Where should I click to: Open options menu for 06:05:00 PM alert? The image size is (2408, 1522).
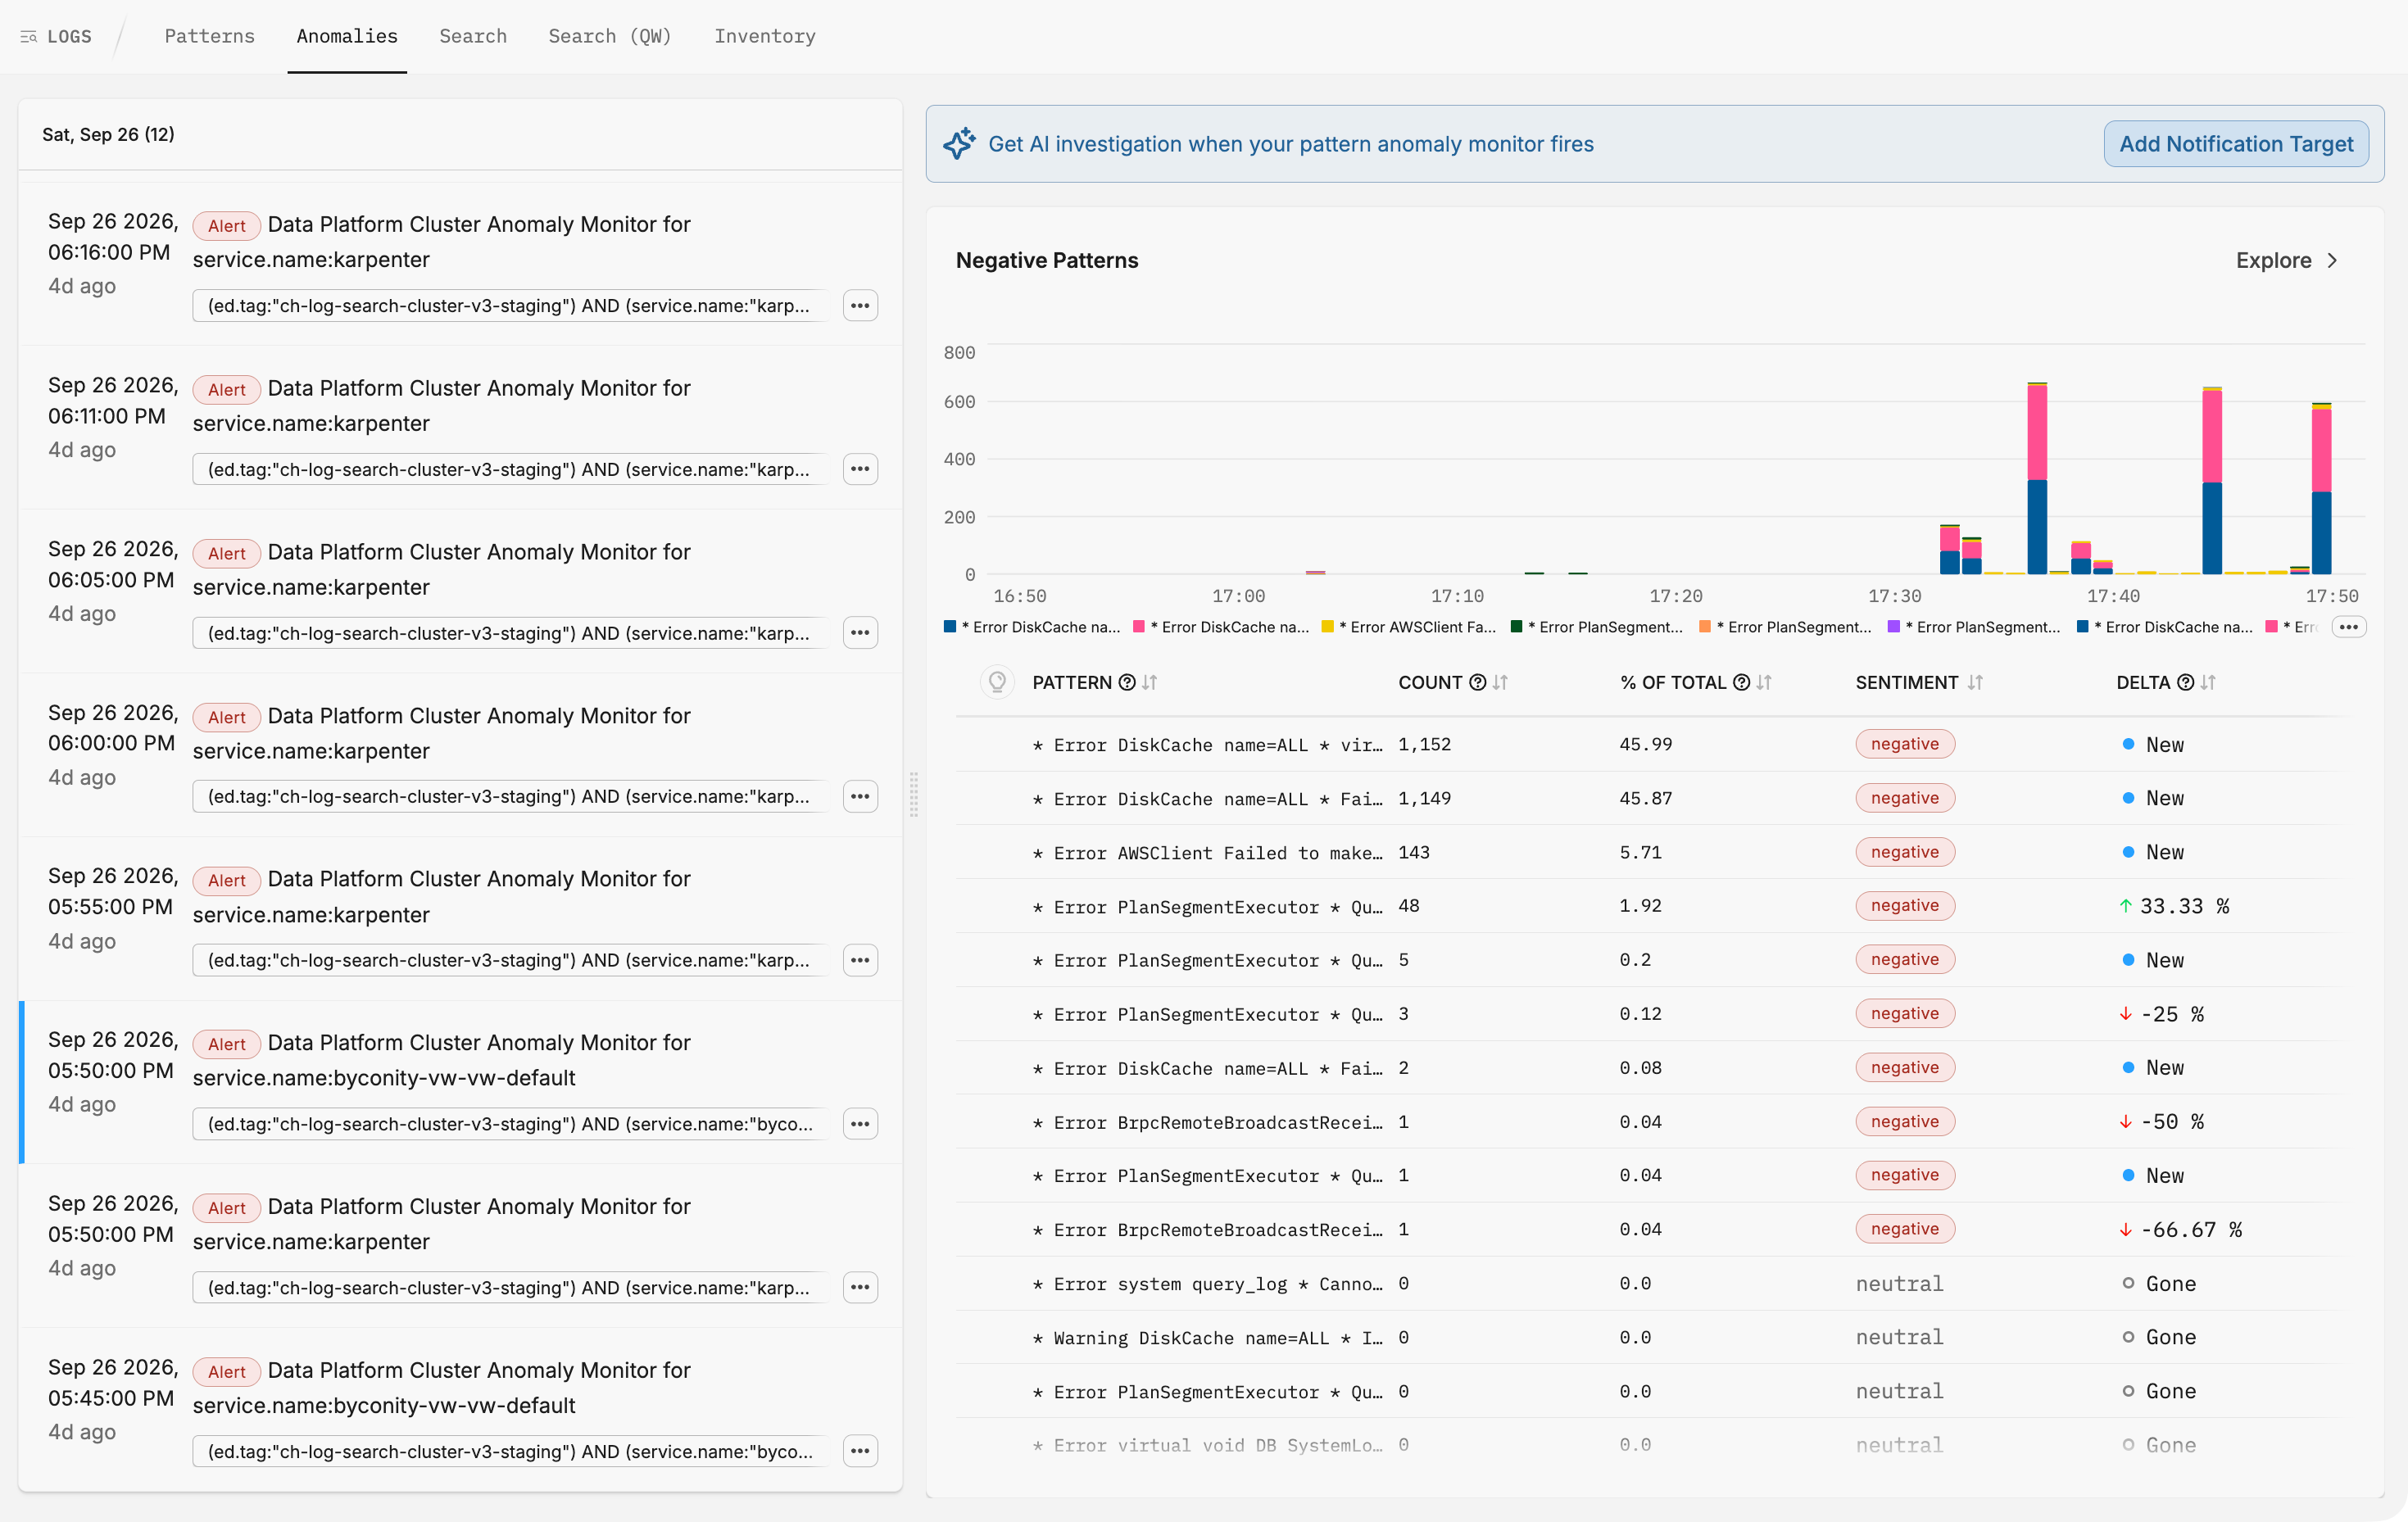point(860,633)
